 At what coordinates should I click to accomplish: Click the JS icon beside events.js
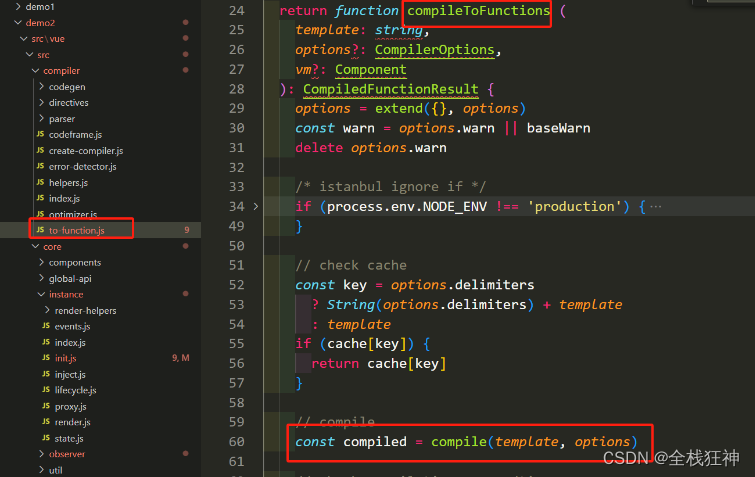(x=46, y=326)
